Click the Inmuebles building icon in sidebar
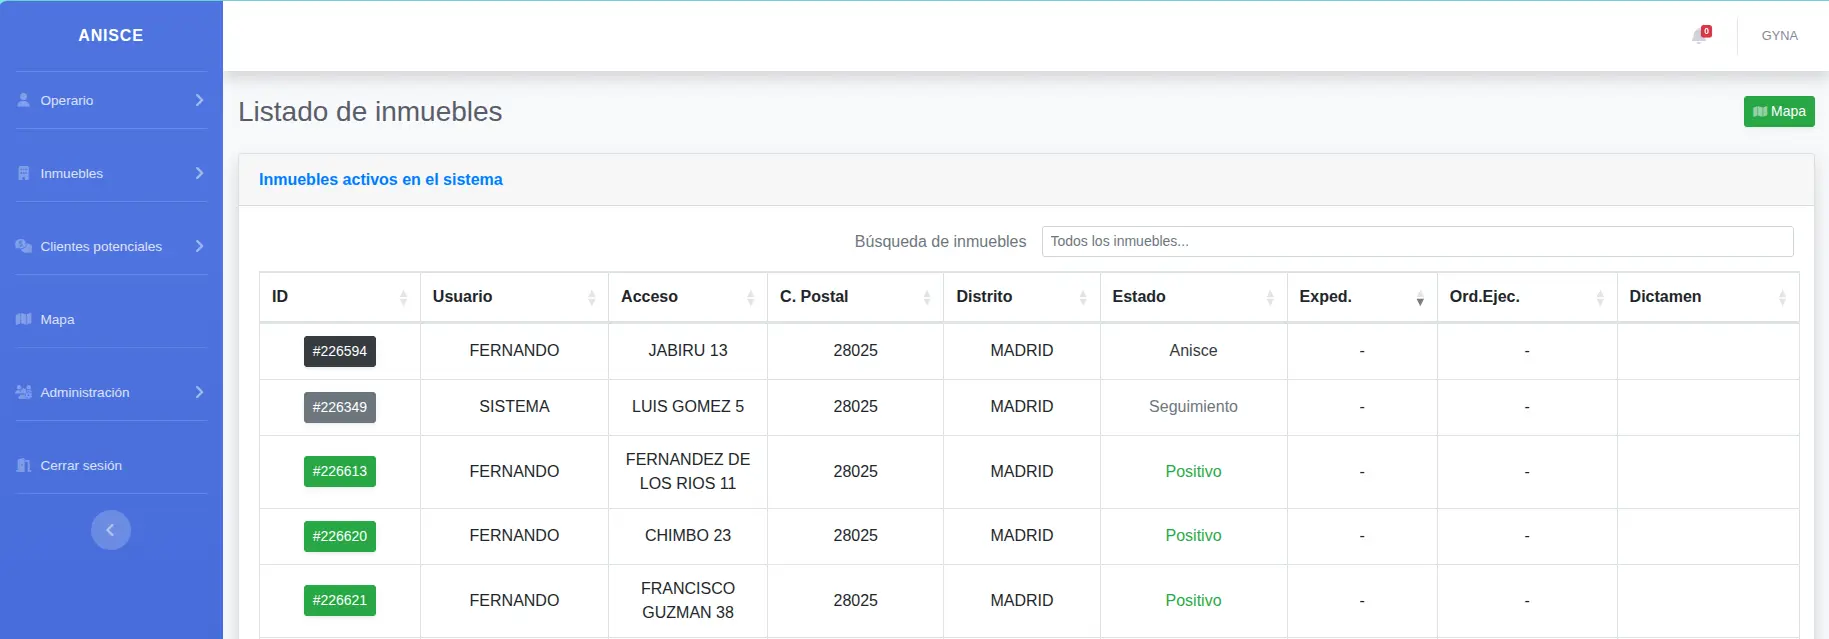The height and width of the screenshot is (639, 1829). pos(24,173)
